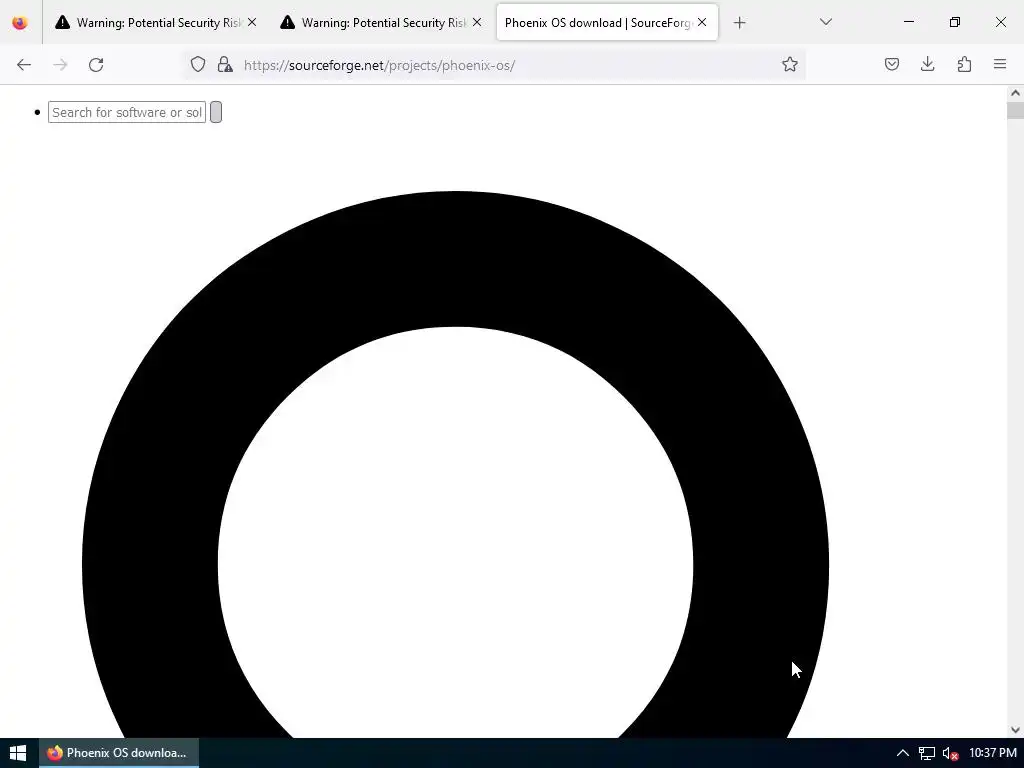Restore down the Firefox window
Screen dimensions: 1024x768
(x=955, y=22)
